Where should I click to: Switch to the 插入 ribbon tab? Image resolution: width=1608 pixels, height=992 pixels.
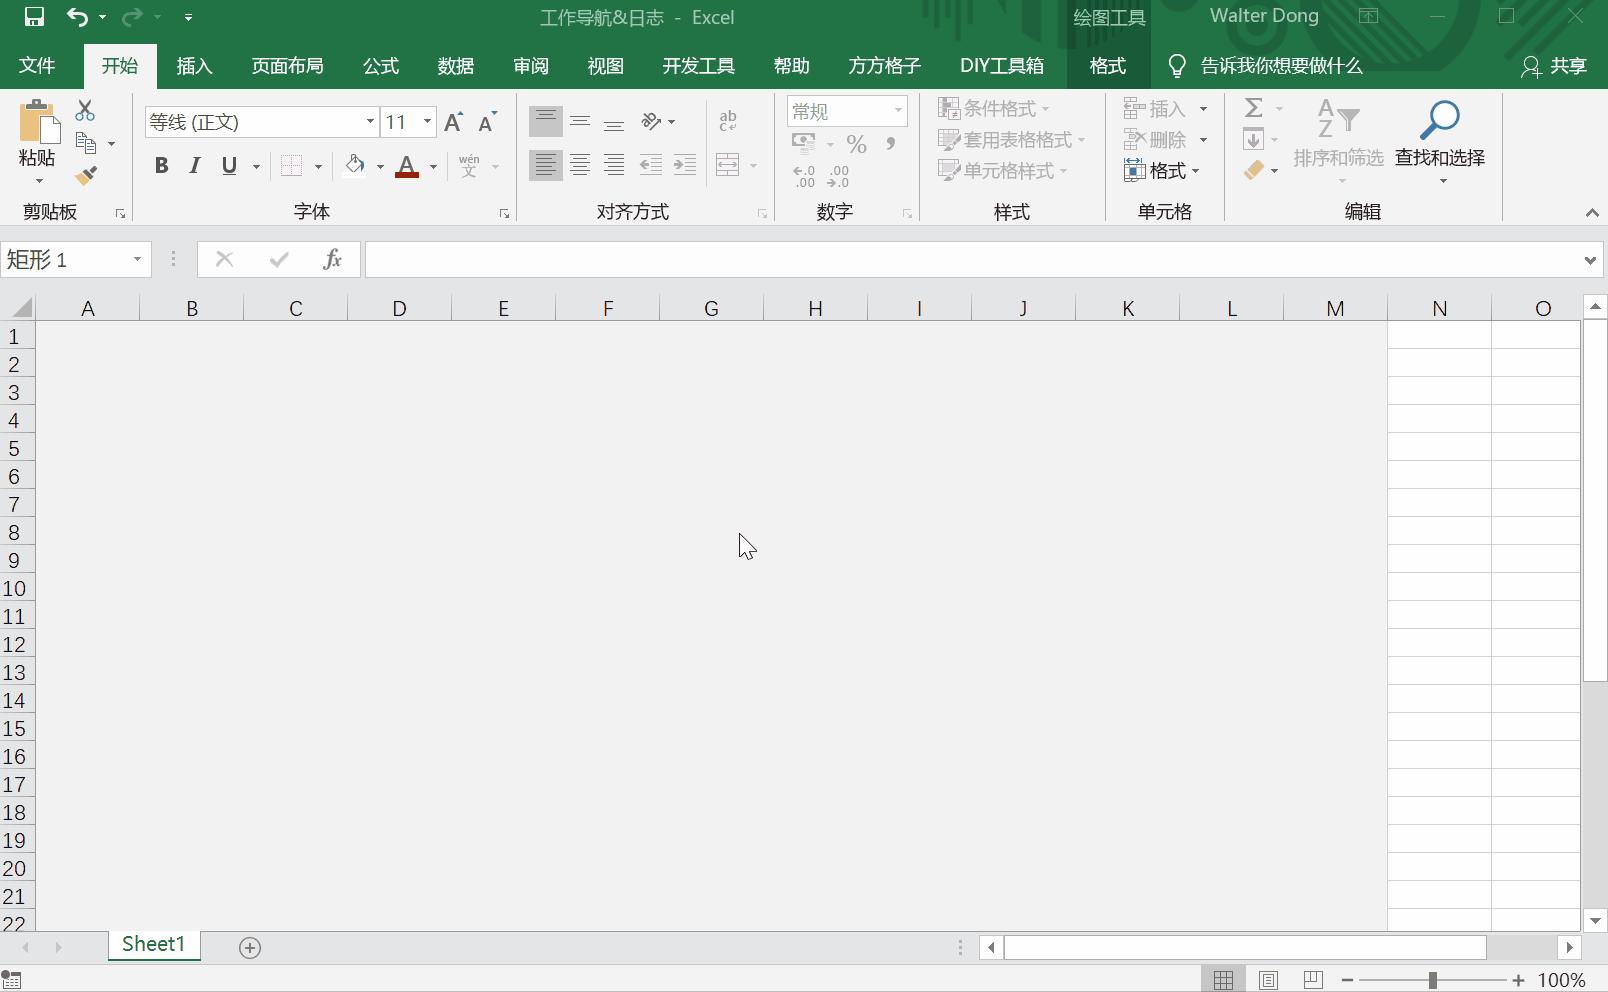pos(194,65)
